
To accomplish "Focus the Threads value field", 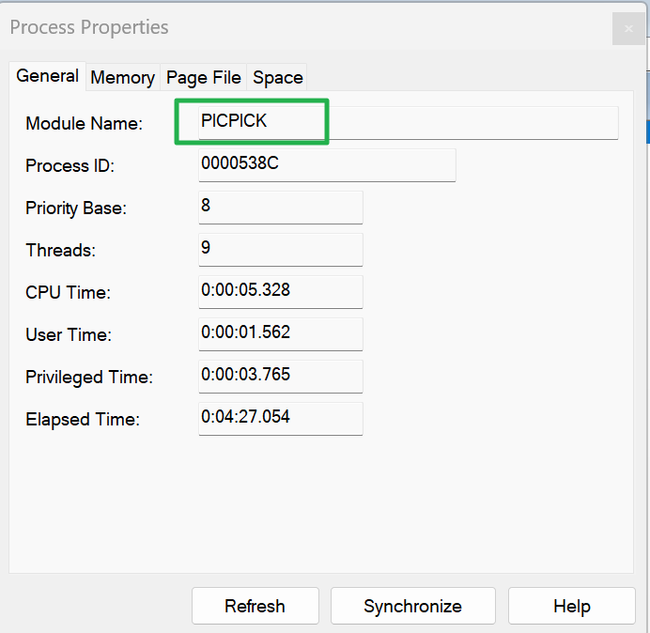I will pos(280,249).
